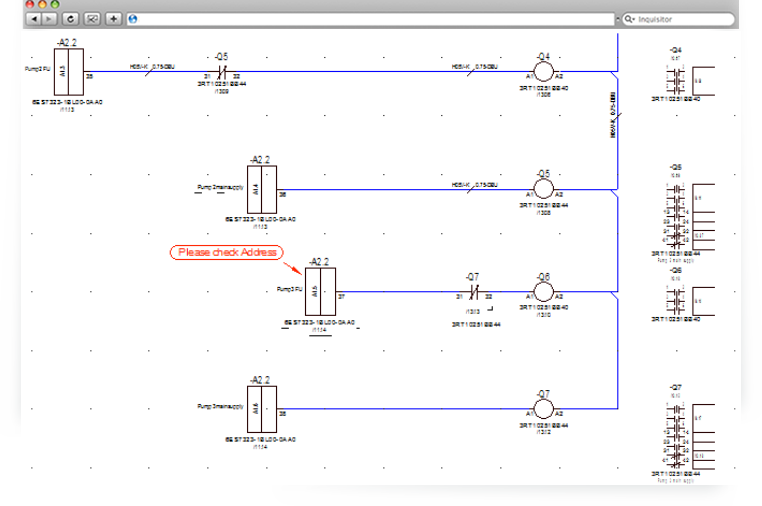The height and width of the screenshot is (506, 762).
Task: Click the globe icon in address bar
Action: click(x=133, y=18)
